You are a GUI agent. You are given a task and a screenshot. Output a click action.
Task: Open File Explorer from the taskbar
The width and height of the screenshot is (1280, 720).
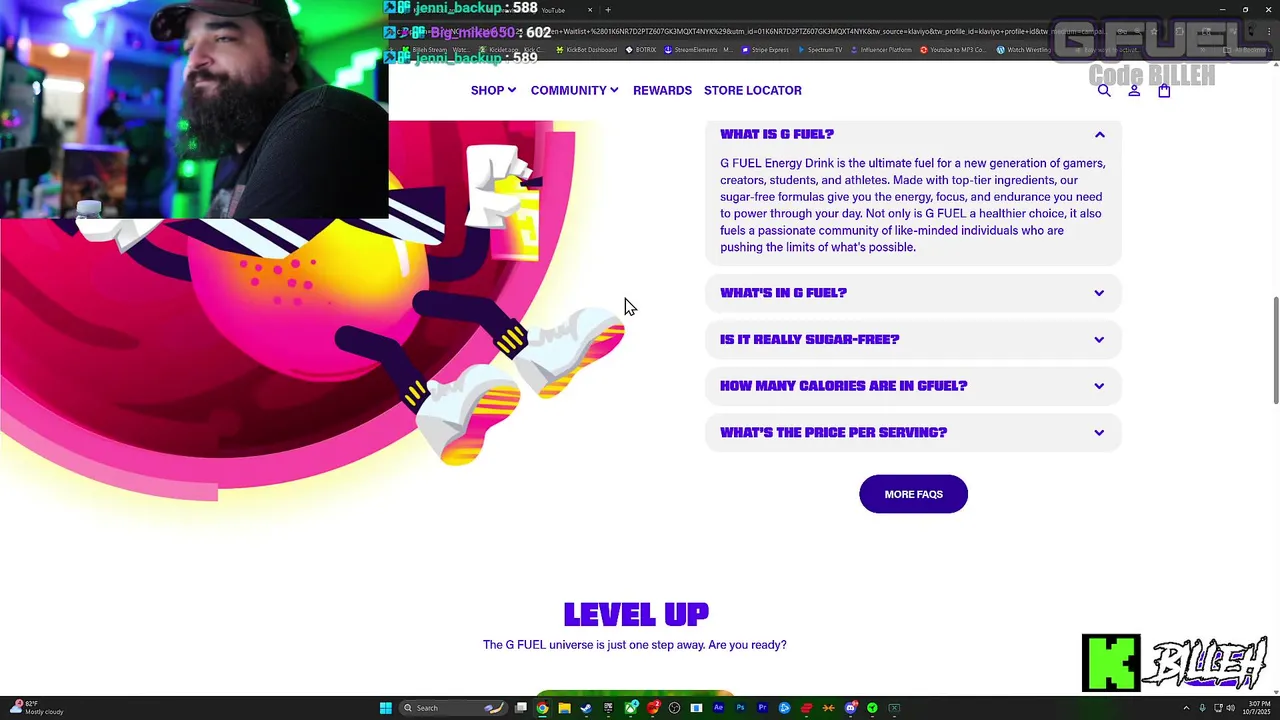565,708
